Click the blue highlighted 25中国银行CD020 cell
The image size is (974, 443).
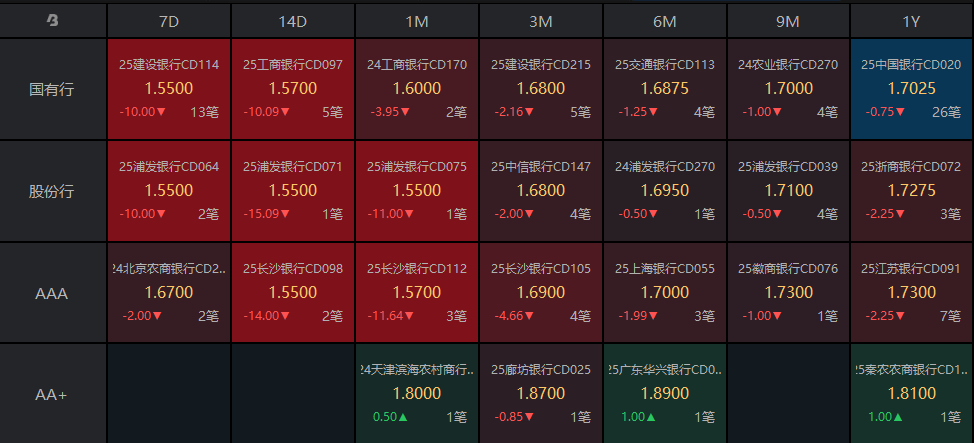[912, 89]
